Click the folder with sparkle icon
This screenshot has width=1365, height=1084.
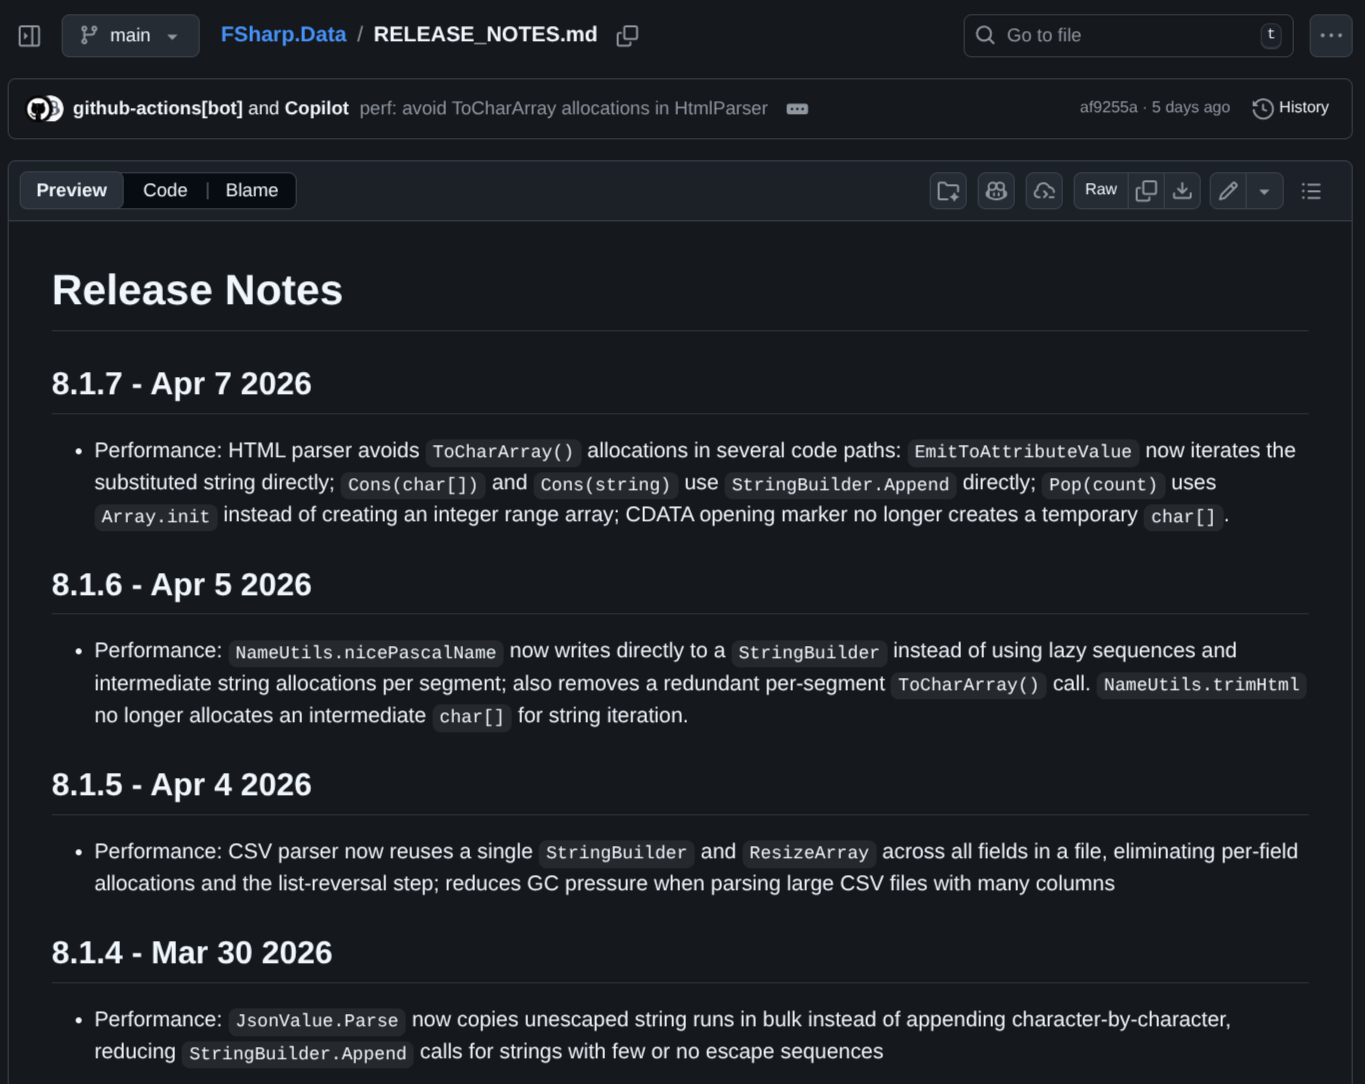point(948,191)
